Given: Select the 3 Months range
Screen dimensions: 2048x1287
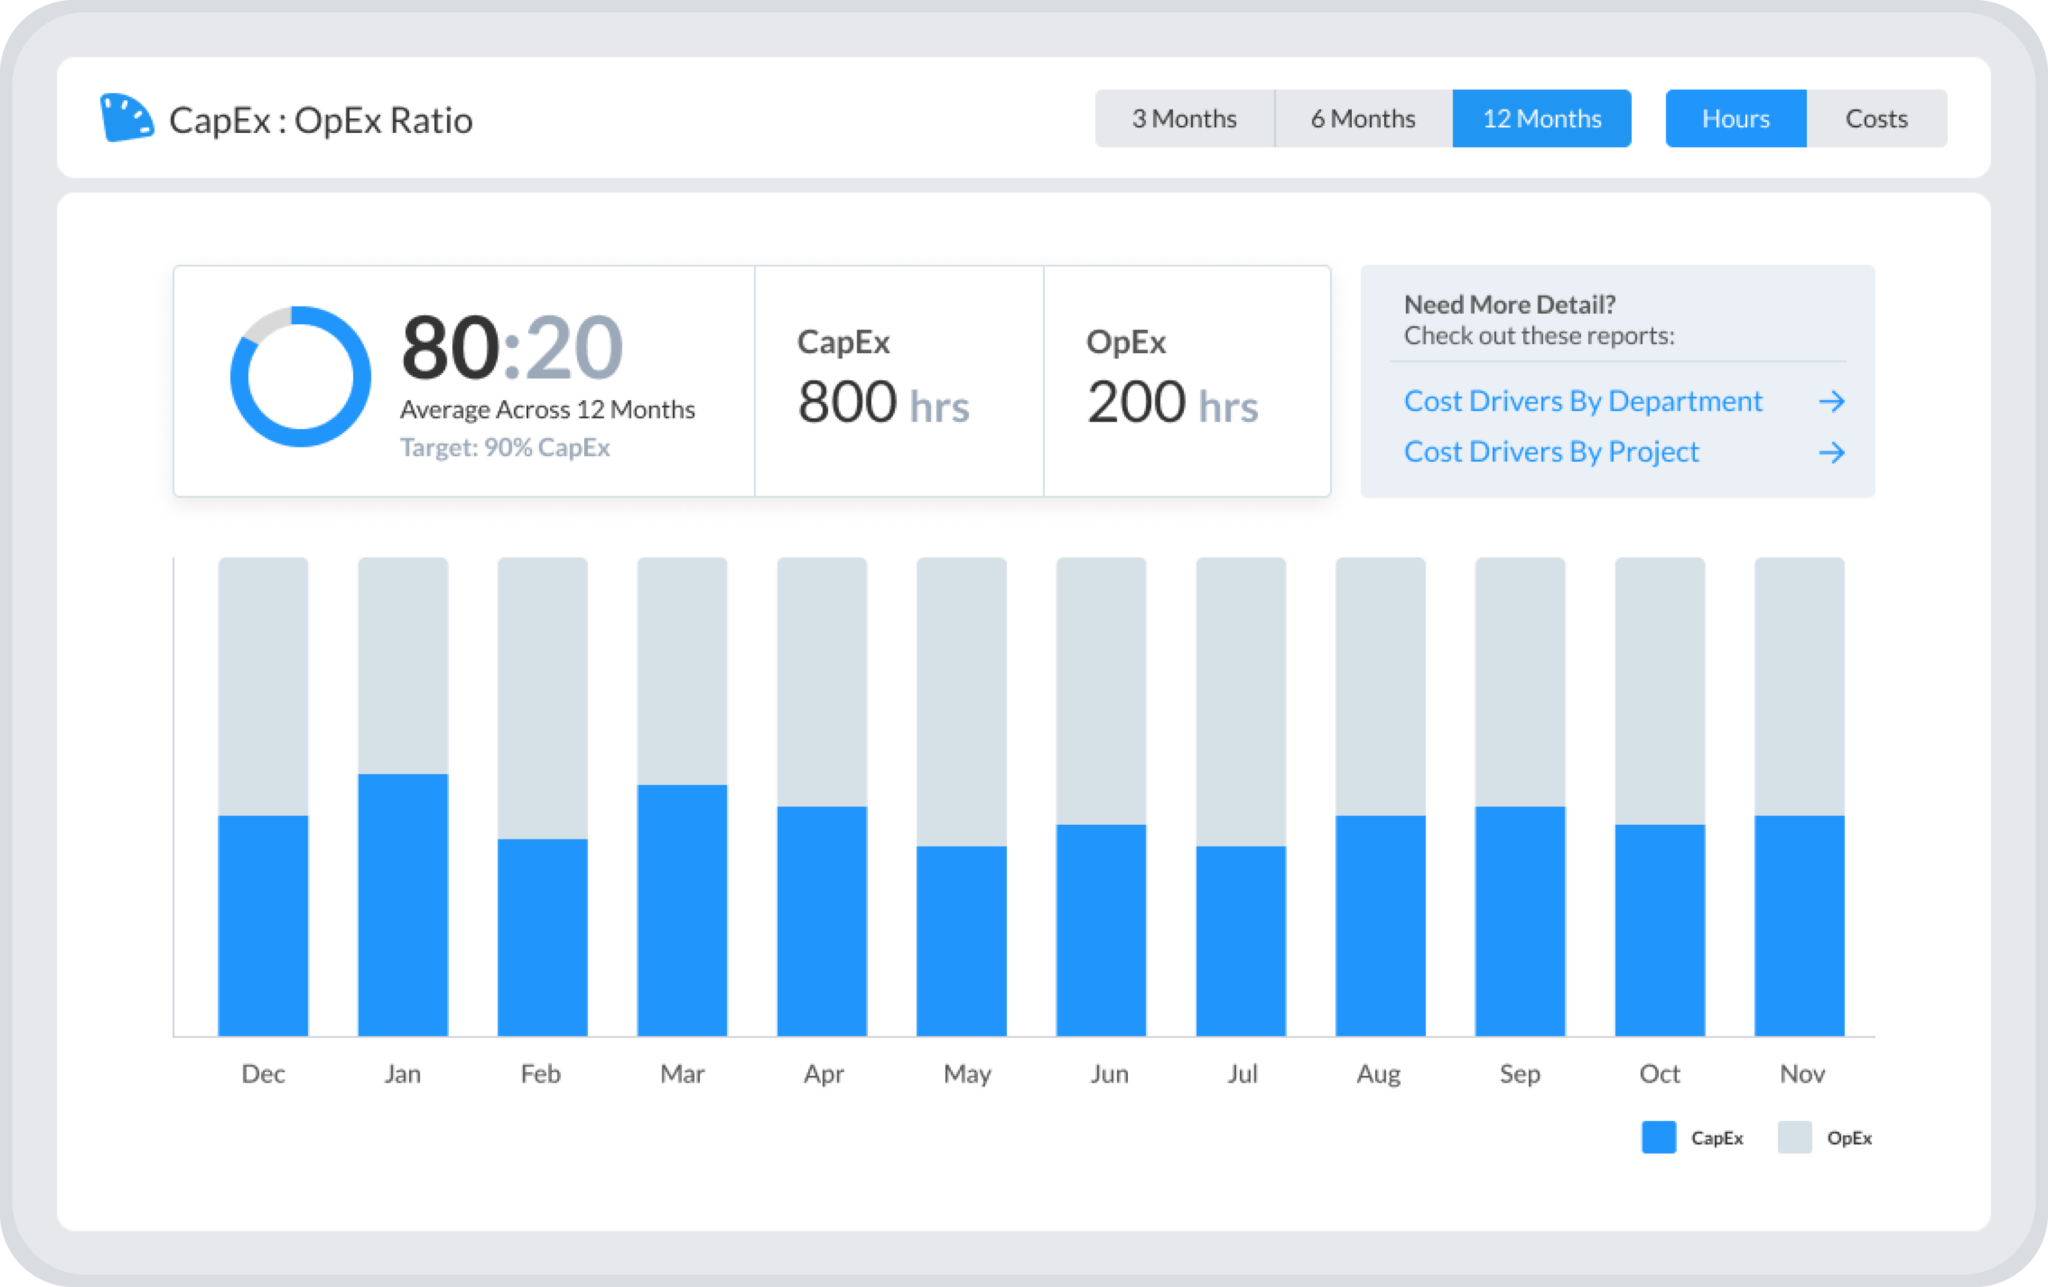Looking at the screenshot, I should 1184,119.
